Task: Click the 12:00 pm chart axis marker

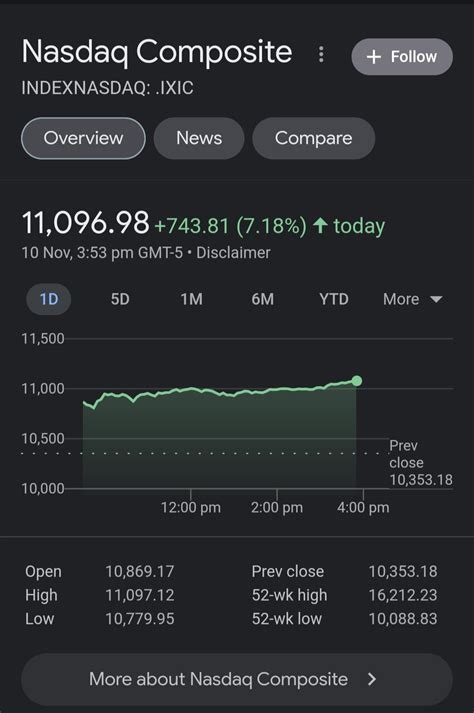Action: coord(191,507)
